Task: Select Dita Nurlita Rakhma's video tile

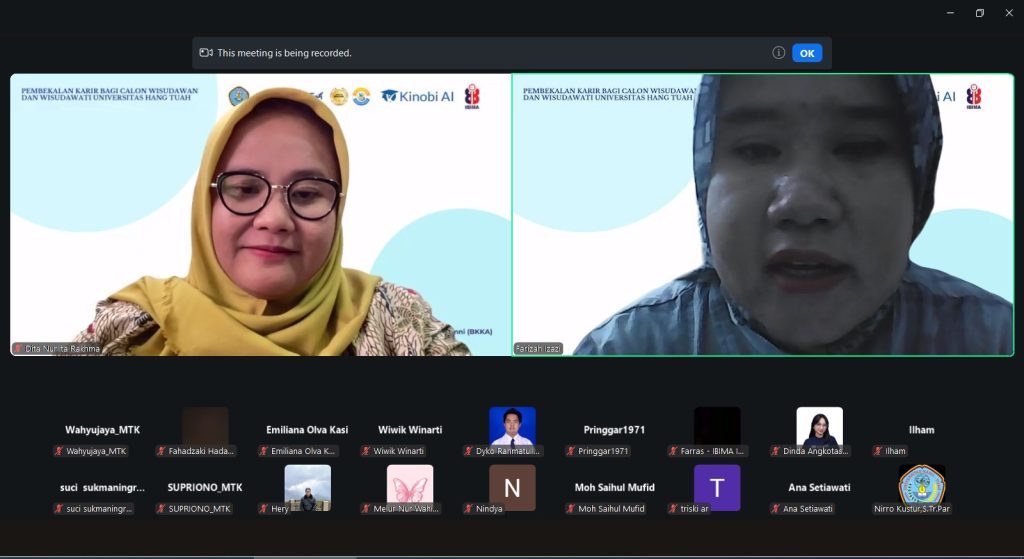Action: click(x=260, y=214)
